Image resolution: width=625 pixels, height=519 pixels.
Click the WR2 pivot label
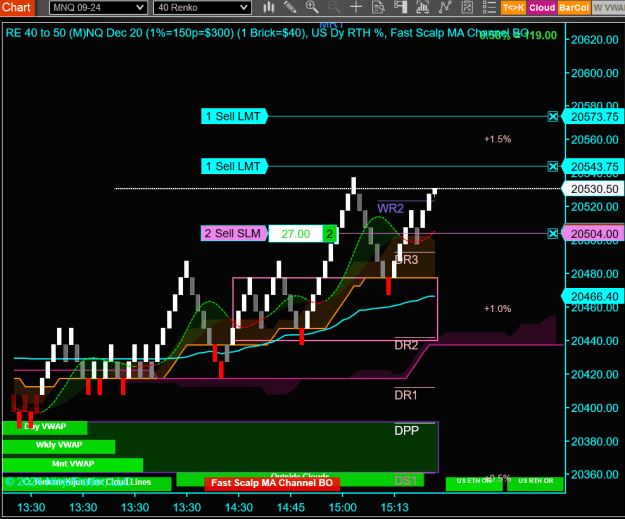click(391, 208)
